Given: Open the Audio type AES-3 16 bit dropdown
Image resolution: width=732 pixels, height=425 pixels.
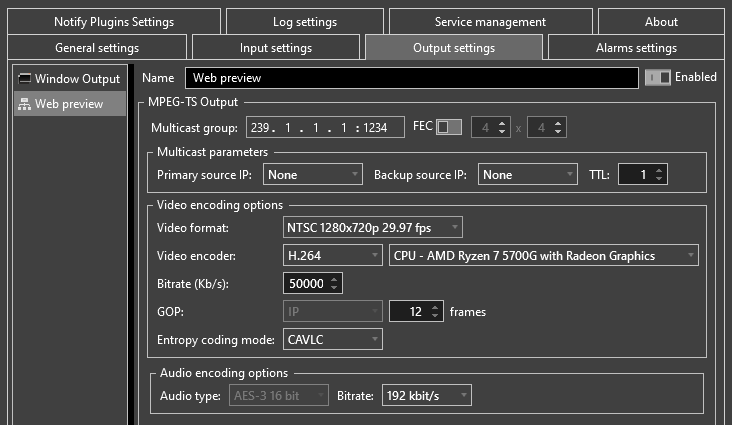Looking at the screenshot, I should point(279,396).
